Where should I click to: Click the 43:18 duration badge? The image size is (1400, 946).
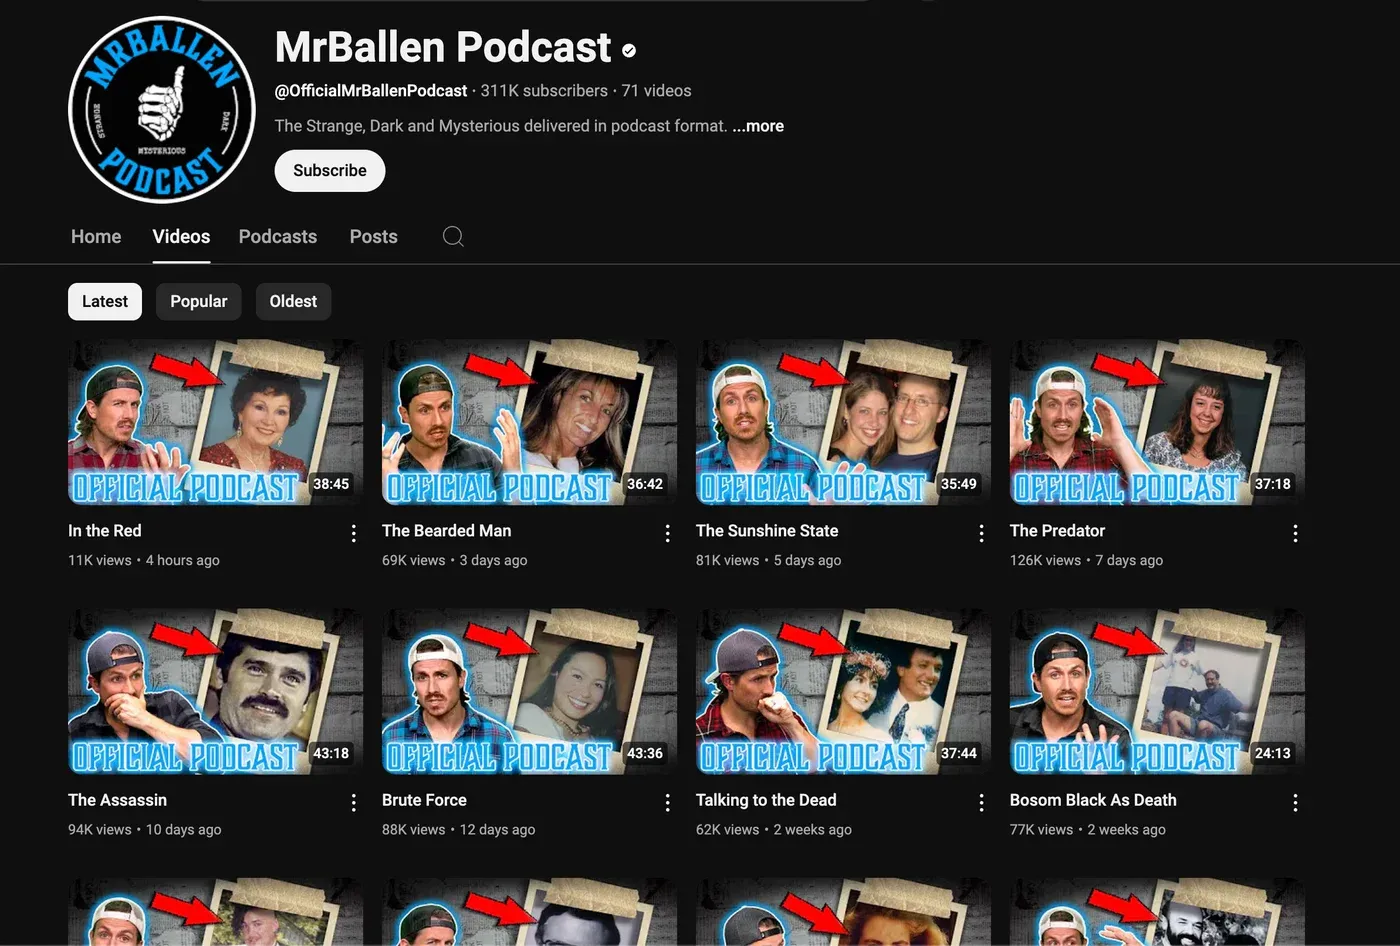[x=331, y=753]
